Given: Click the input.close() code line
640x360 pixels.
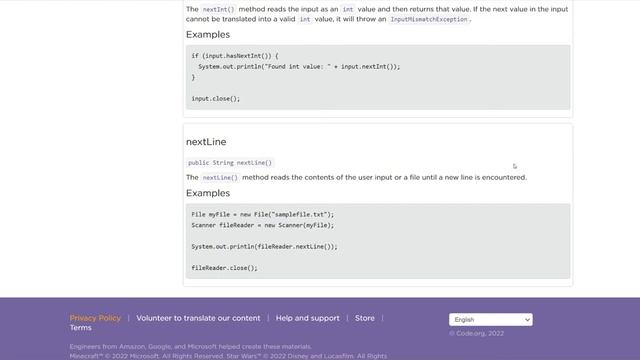Looking at the screenshot, I should (x=216, y=99).
